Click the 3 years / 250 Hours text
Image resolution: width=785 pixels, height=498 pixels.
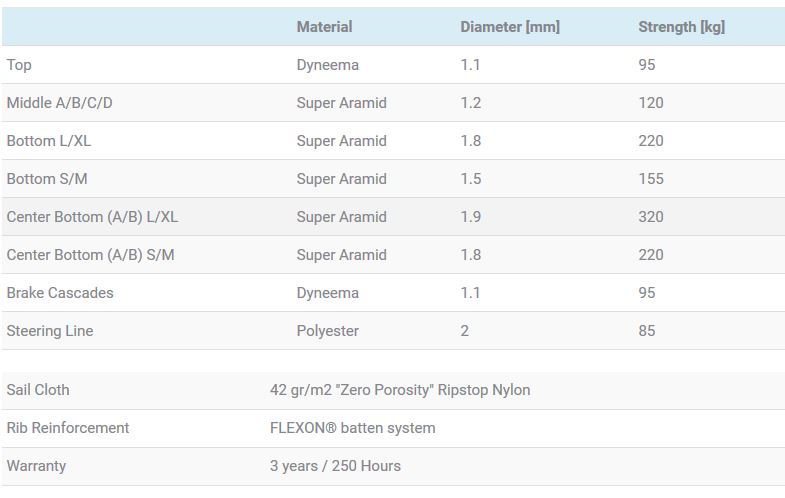(x=335, y=466)
